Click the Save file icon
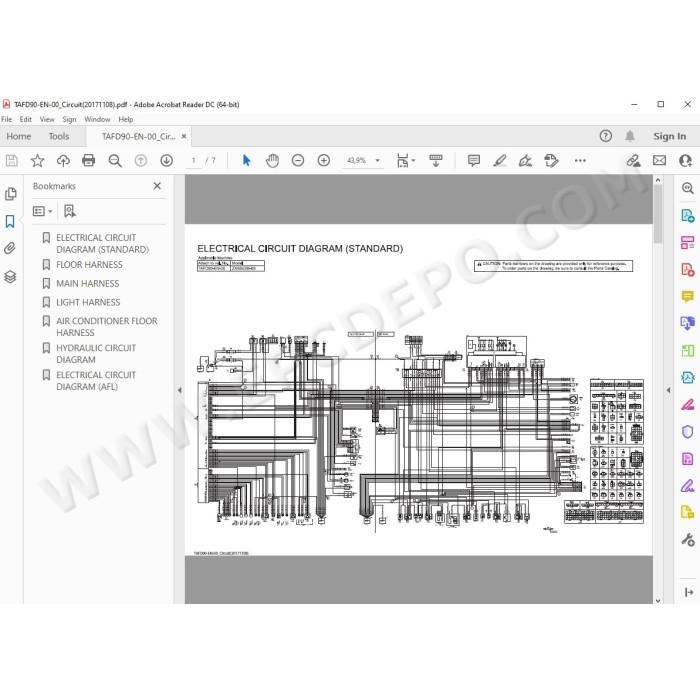The width and height of the screenshot is (700, 700). tap(12, 160)
